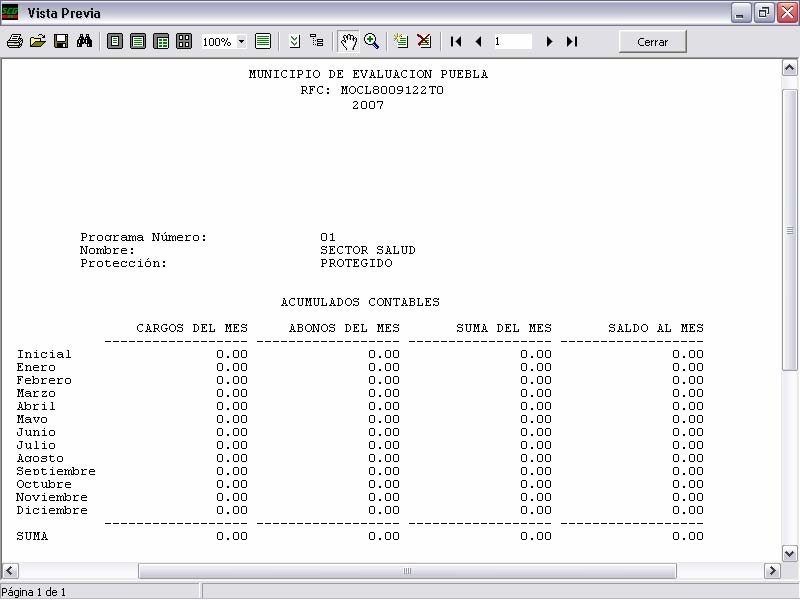Click the Cerrar button

point(653,42)
